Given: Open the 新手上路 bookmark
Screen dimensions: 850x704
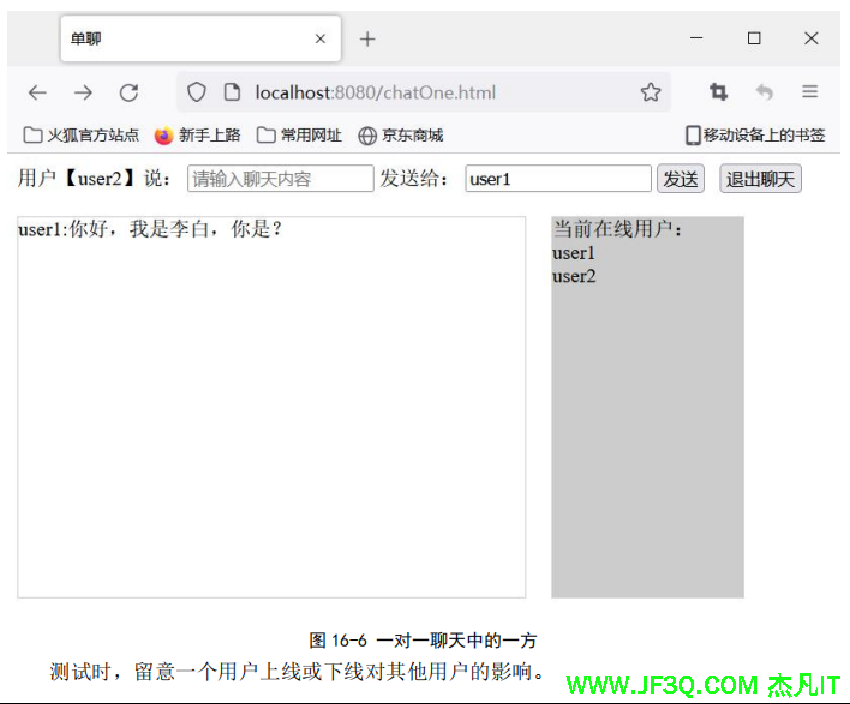Looking at the screenshot, I should coord(198,135).
